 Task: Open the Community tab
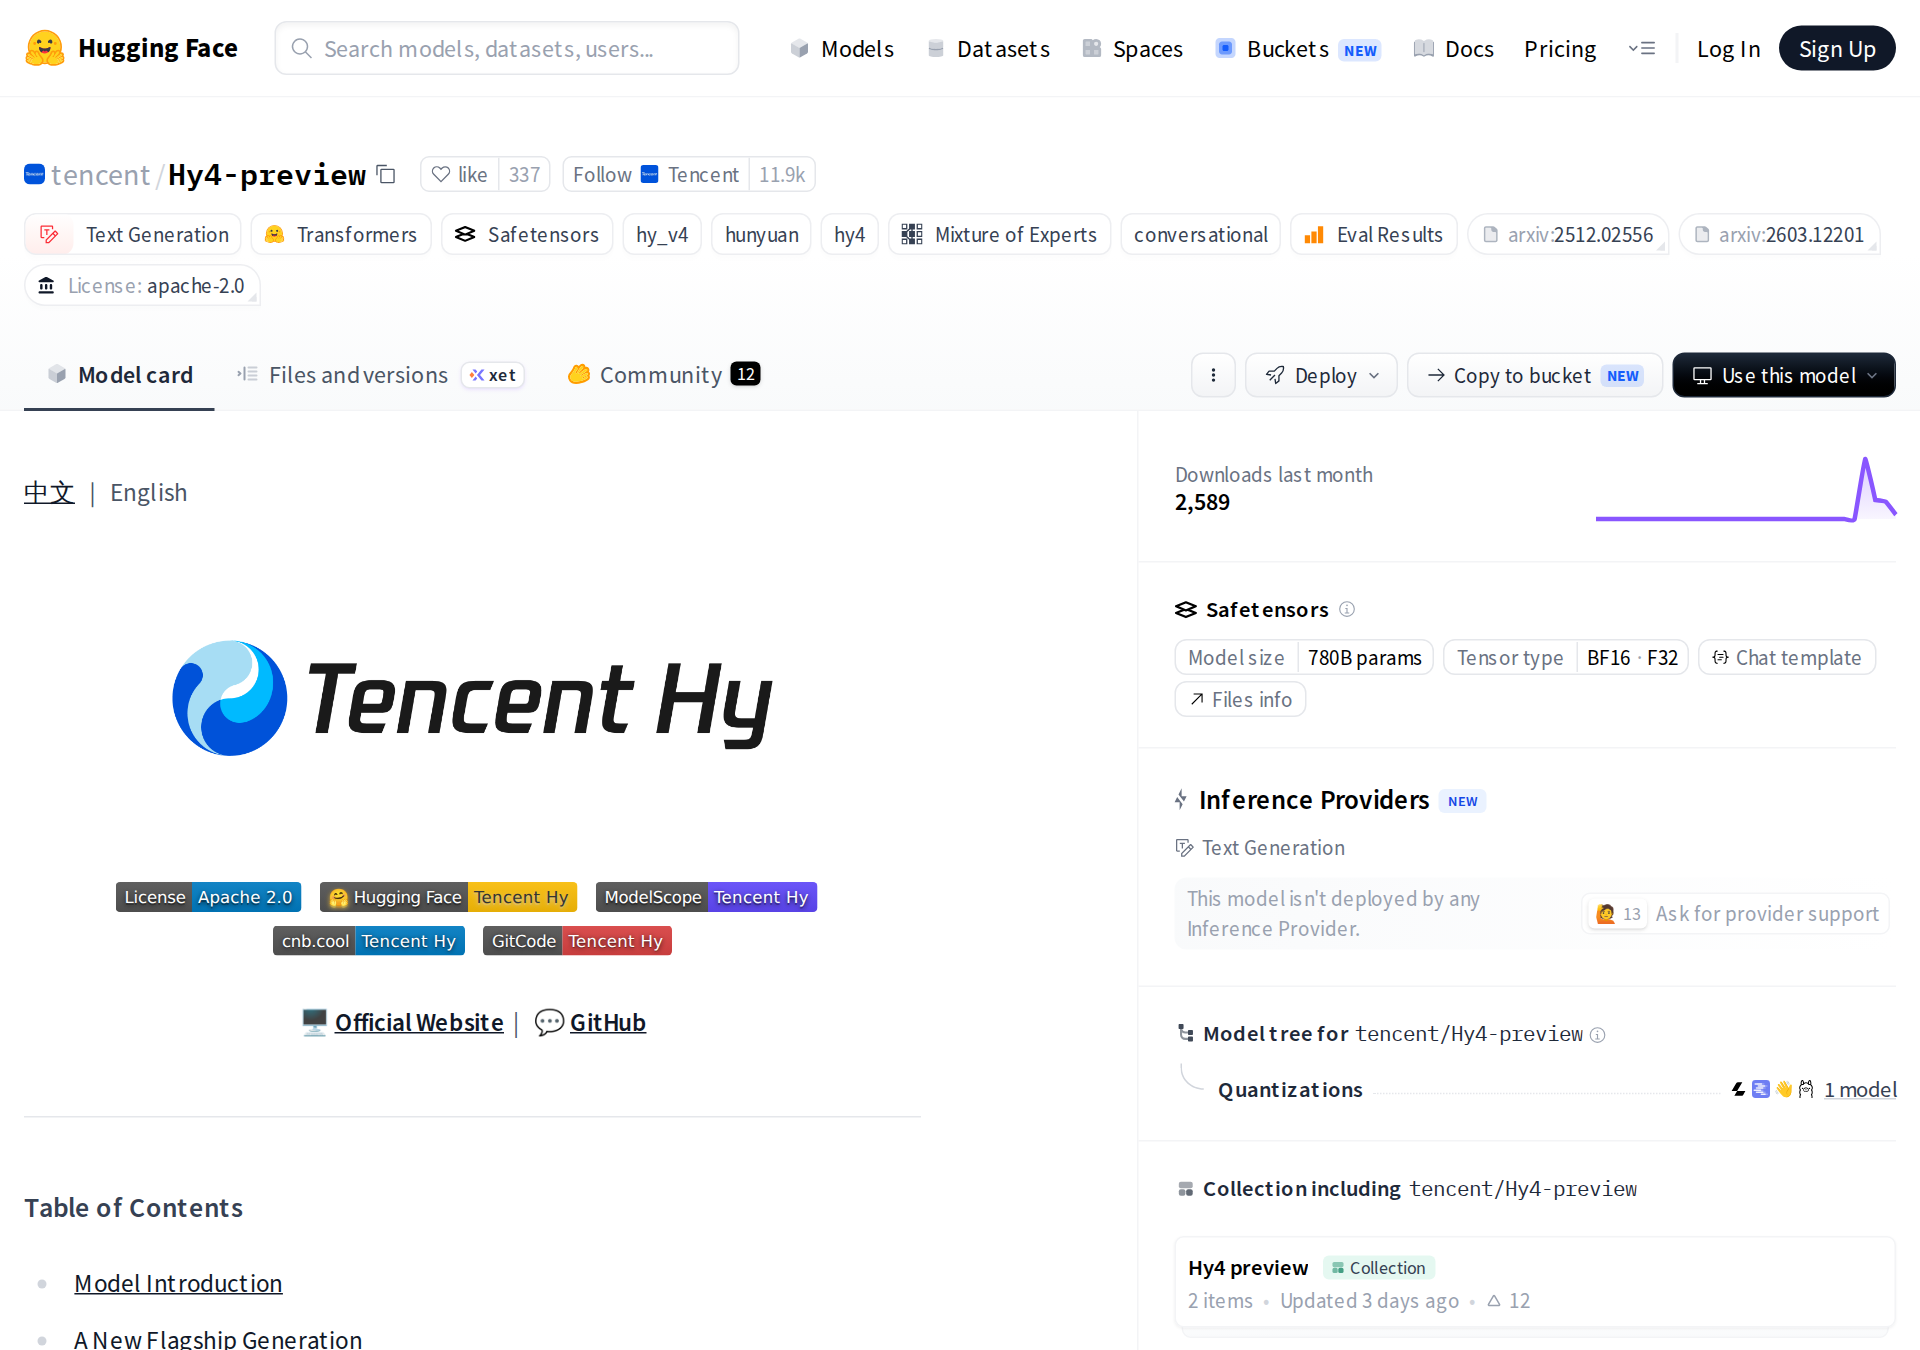click(x=664, y=375)
